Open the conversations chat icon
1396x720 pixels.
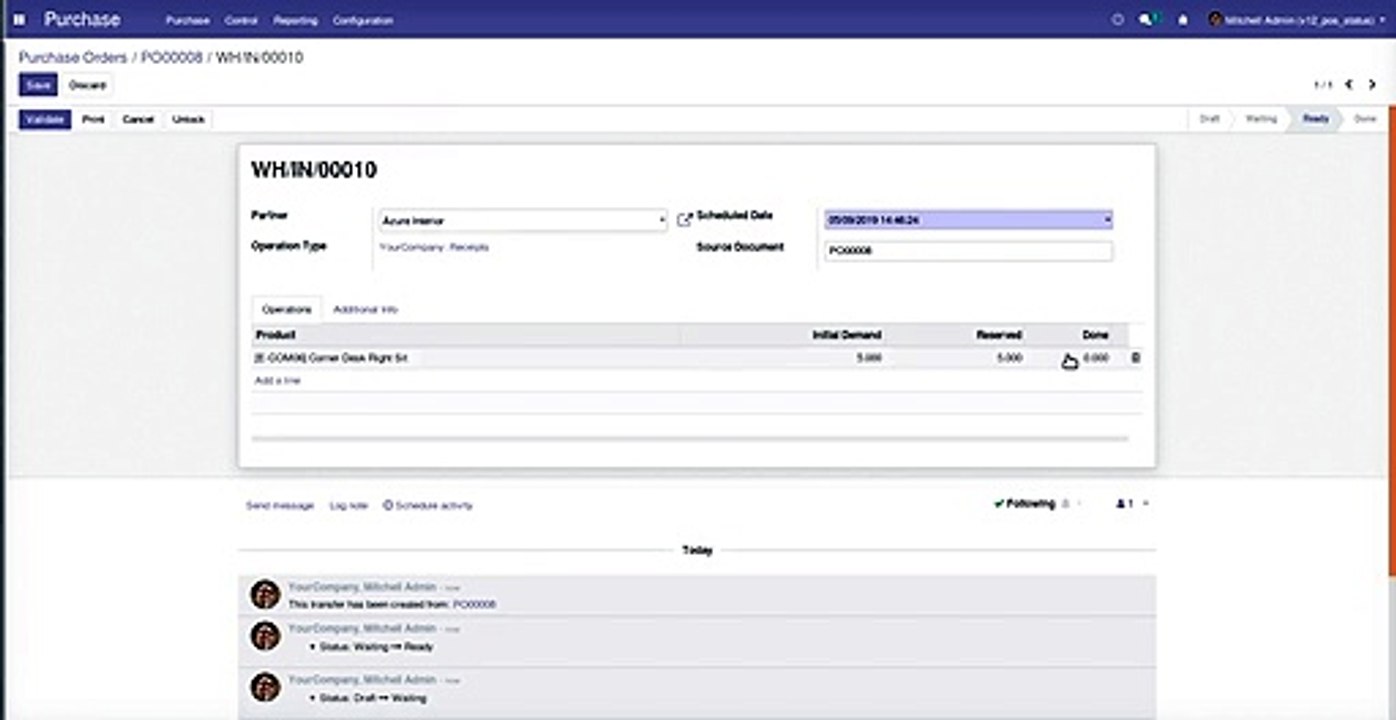point(1149,19)
